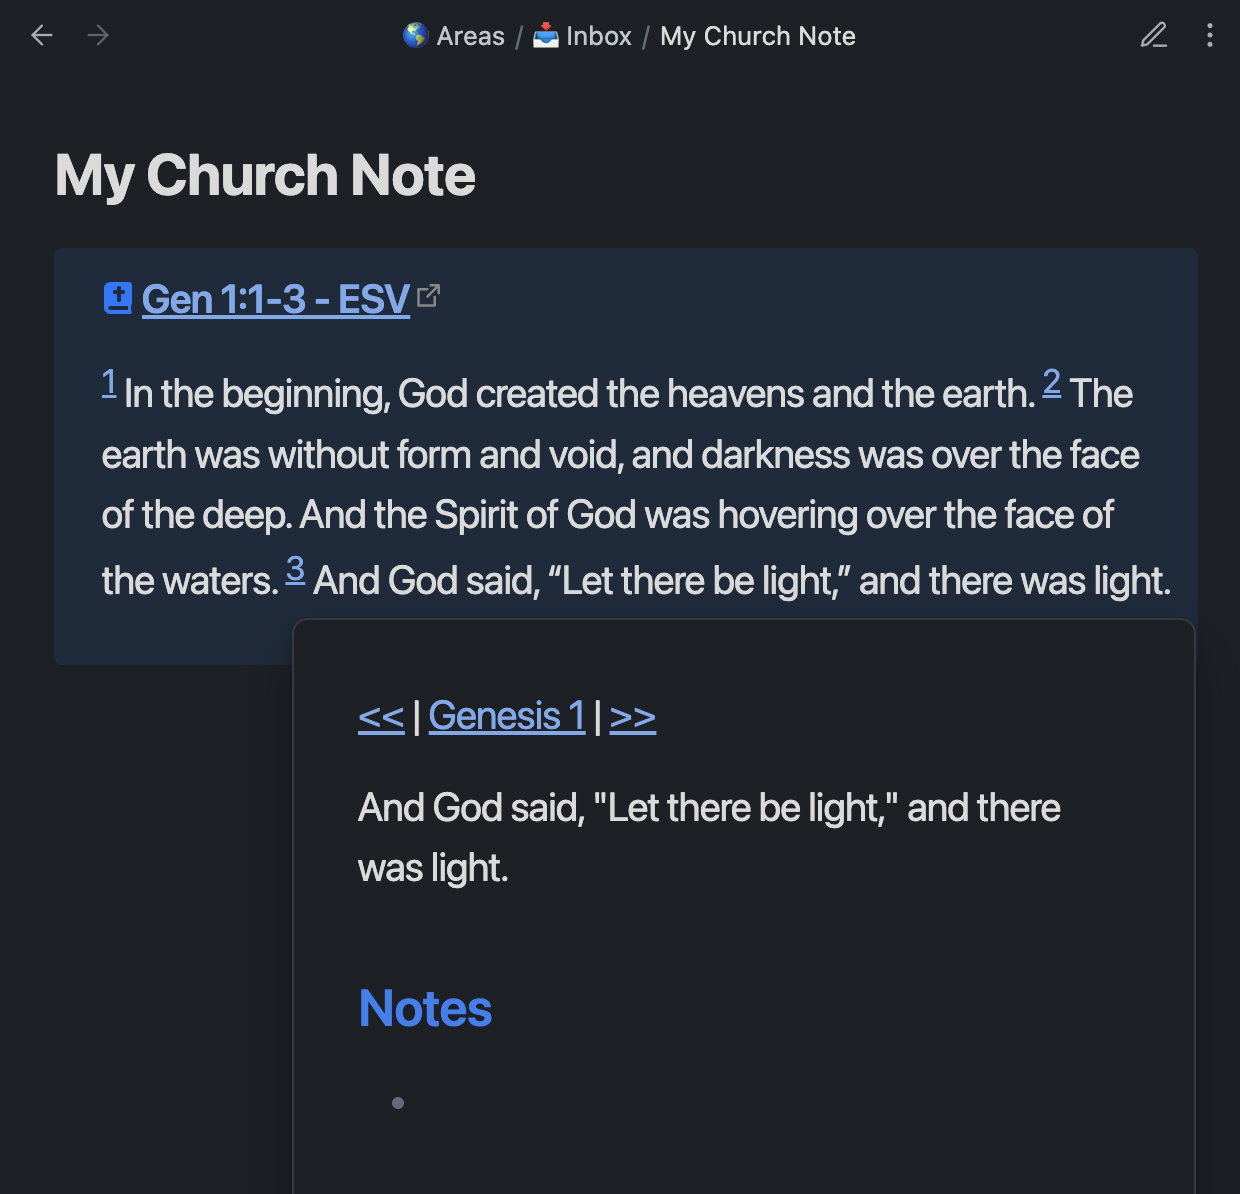
Task: Click the previous verse << link
Action: tap(380, 715)
